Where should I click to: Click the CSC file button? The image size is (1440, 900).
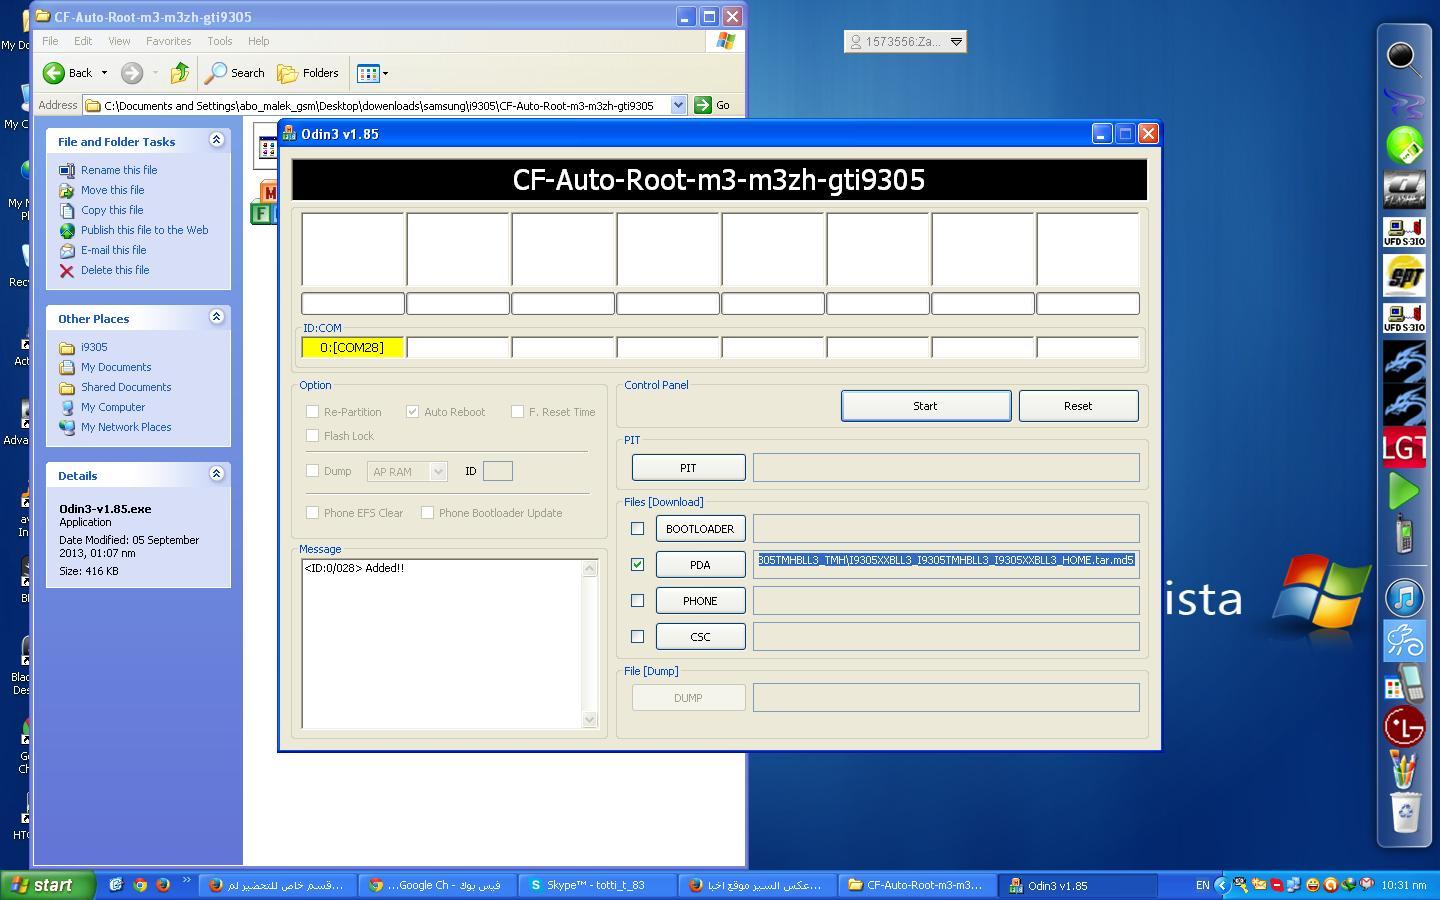(x=700, y=637)
